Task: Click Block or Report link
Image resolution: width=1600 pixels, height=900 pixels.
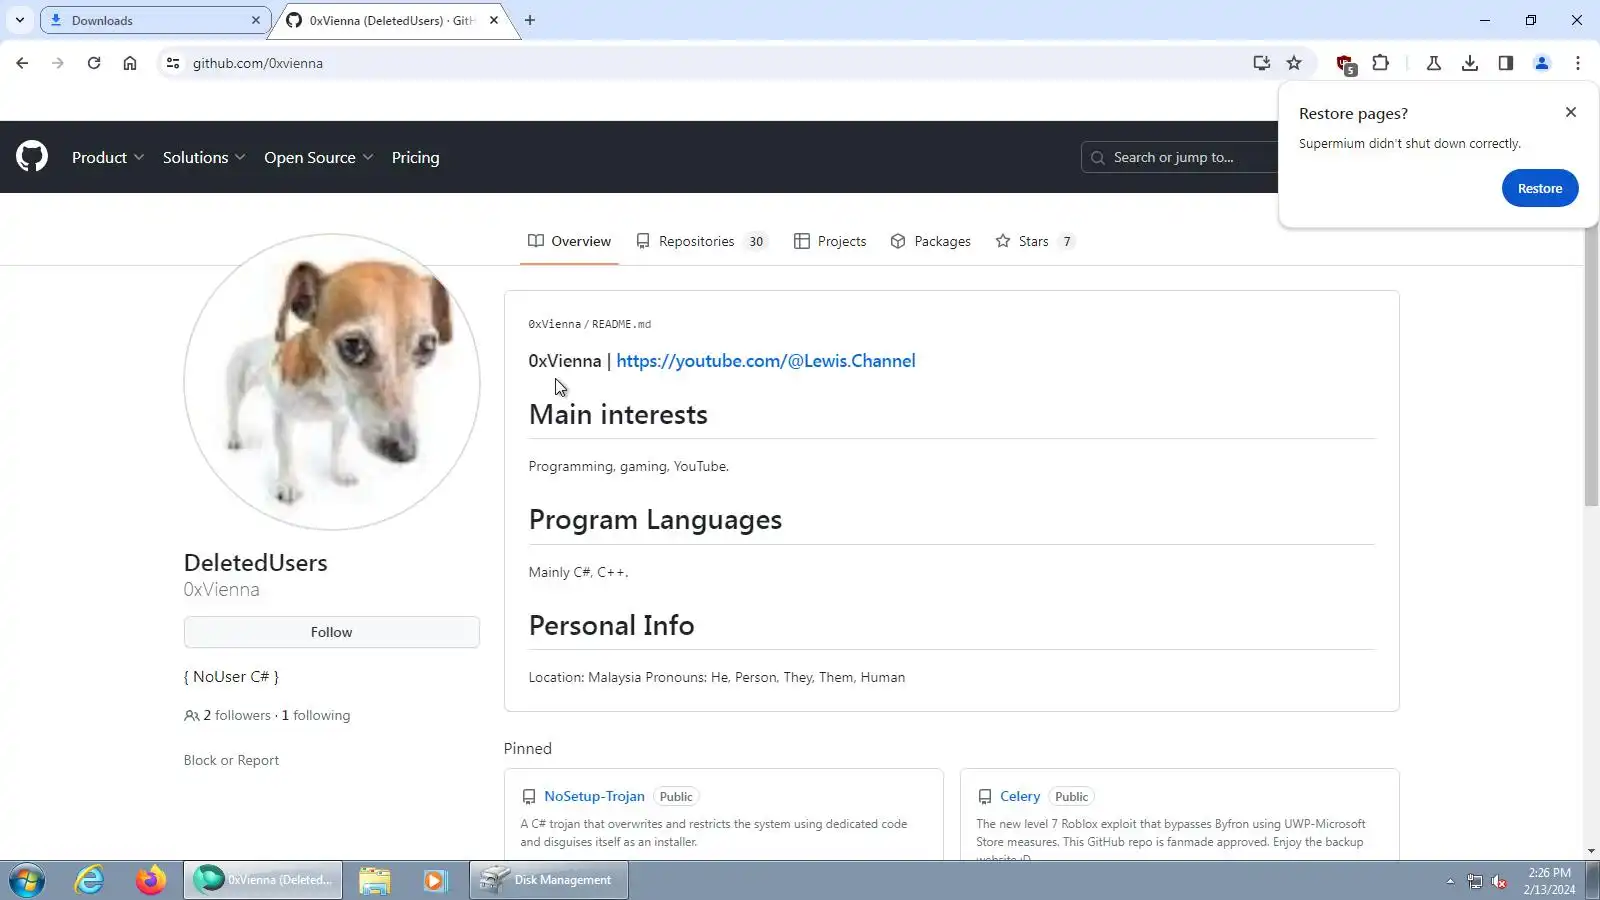Action: click(231, 760)
